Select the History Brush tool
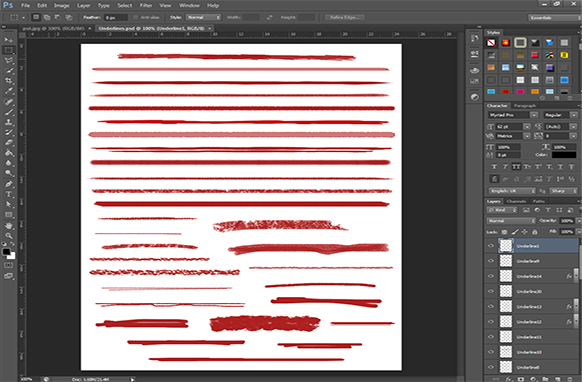Viewport: 582px width, 382px height. click(x=8, y=133)
